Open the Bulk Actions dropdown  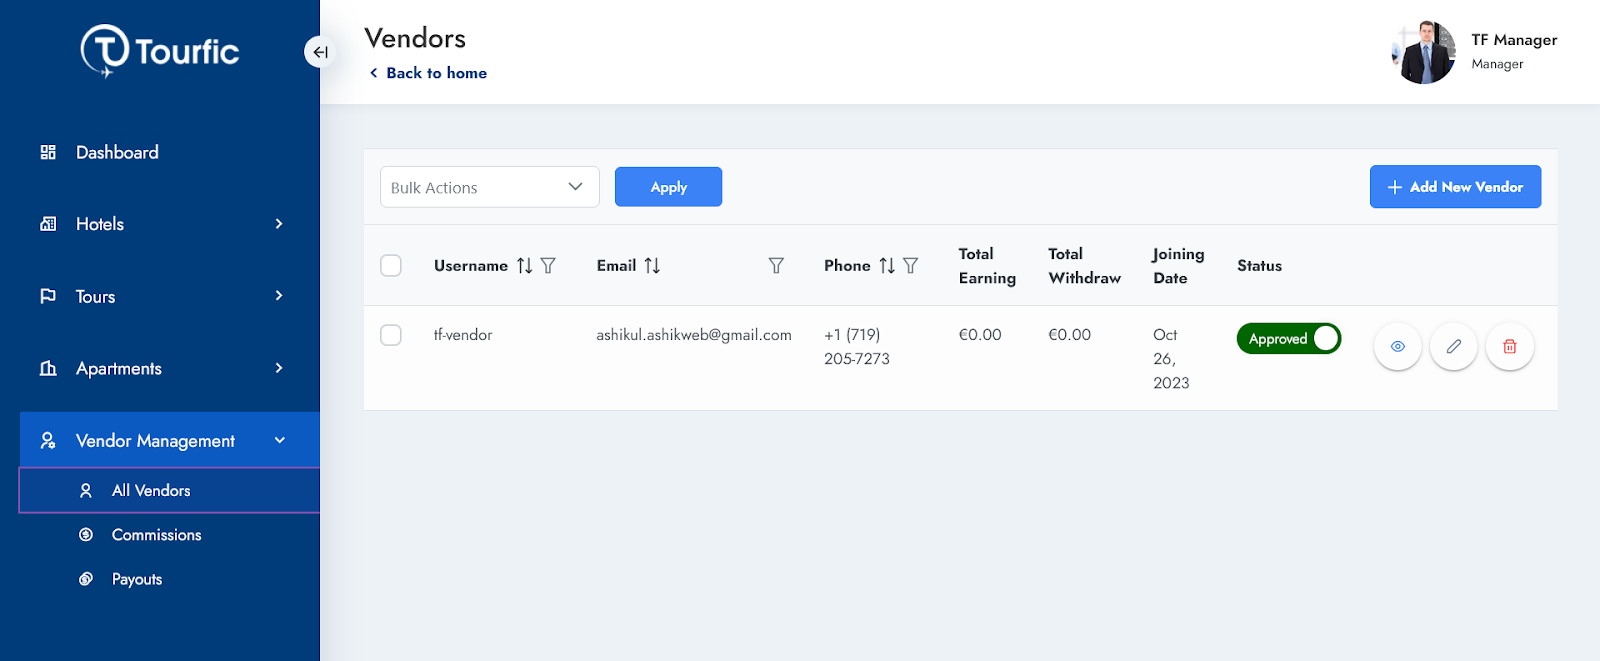[489, 187]
